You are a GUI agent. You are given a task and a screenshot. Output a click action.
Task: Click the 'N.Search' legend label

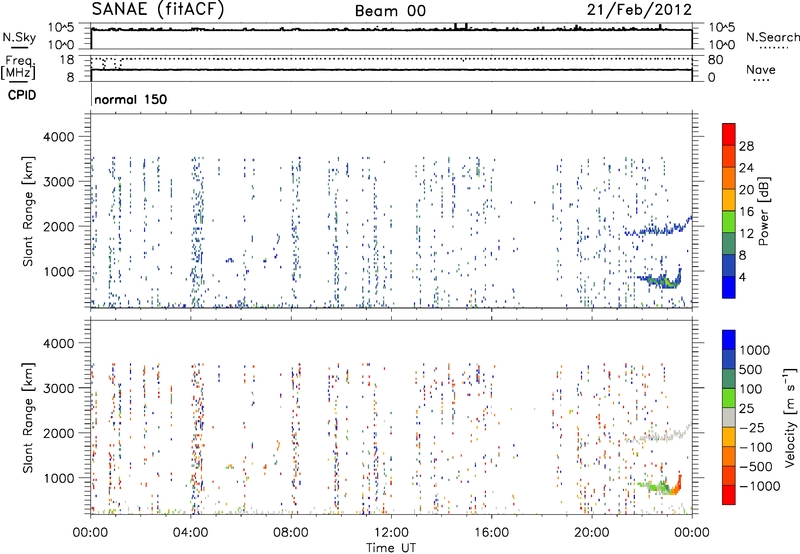(x=772, y=37)
